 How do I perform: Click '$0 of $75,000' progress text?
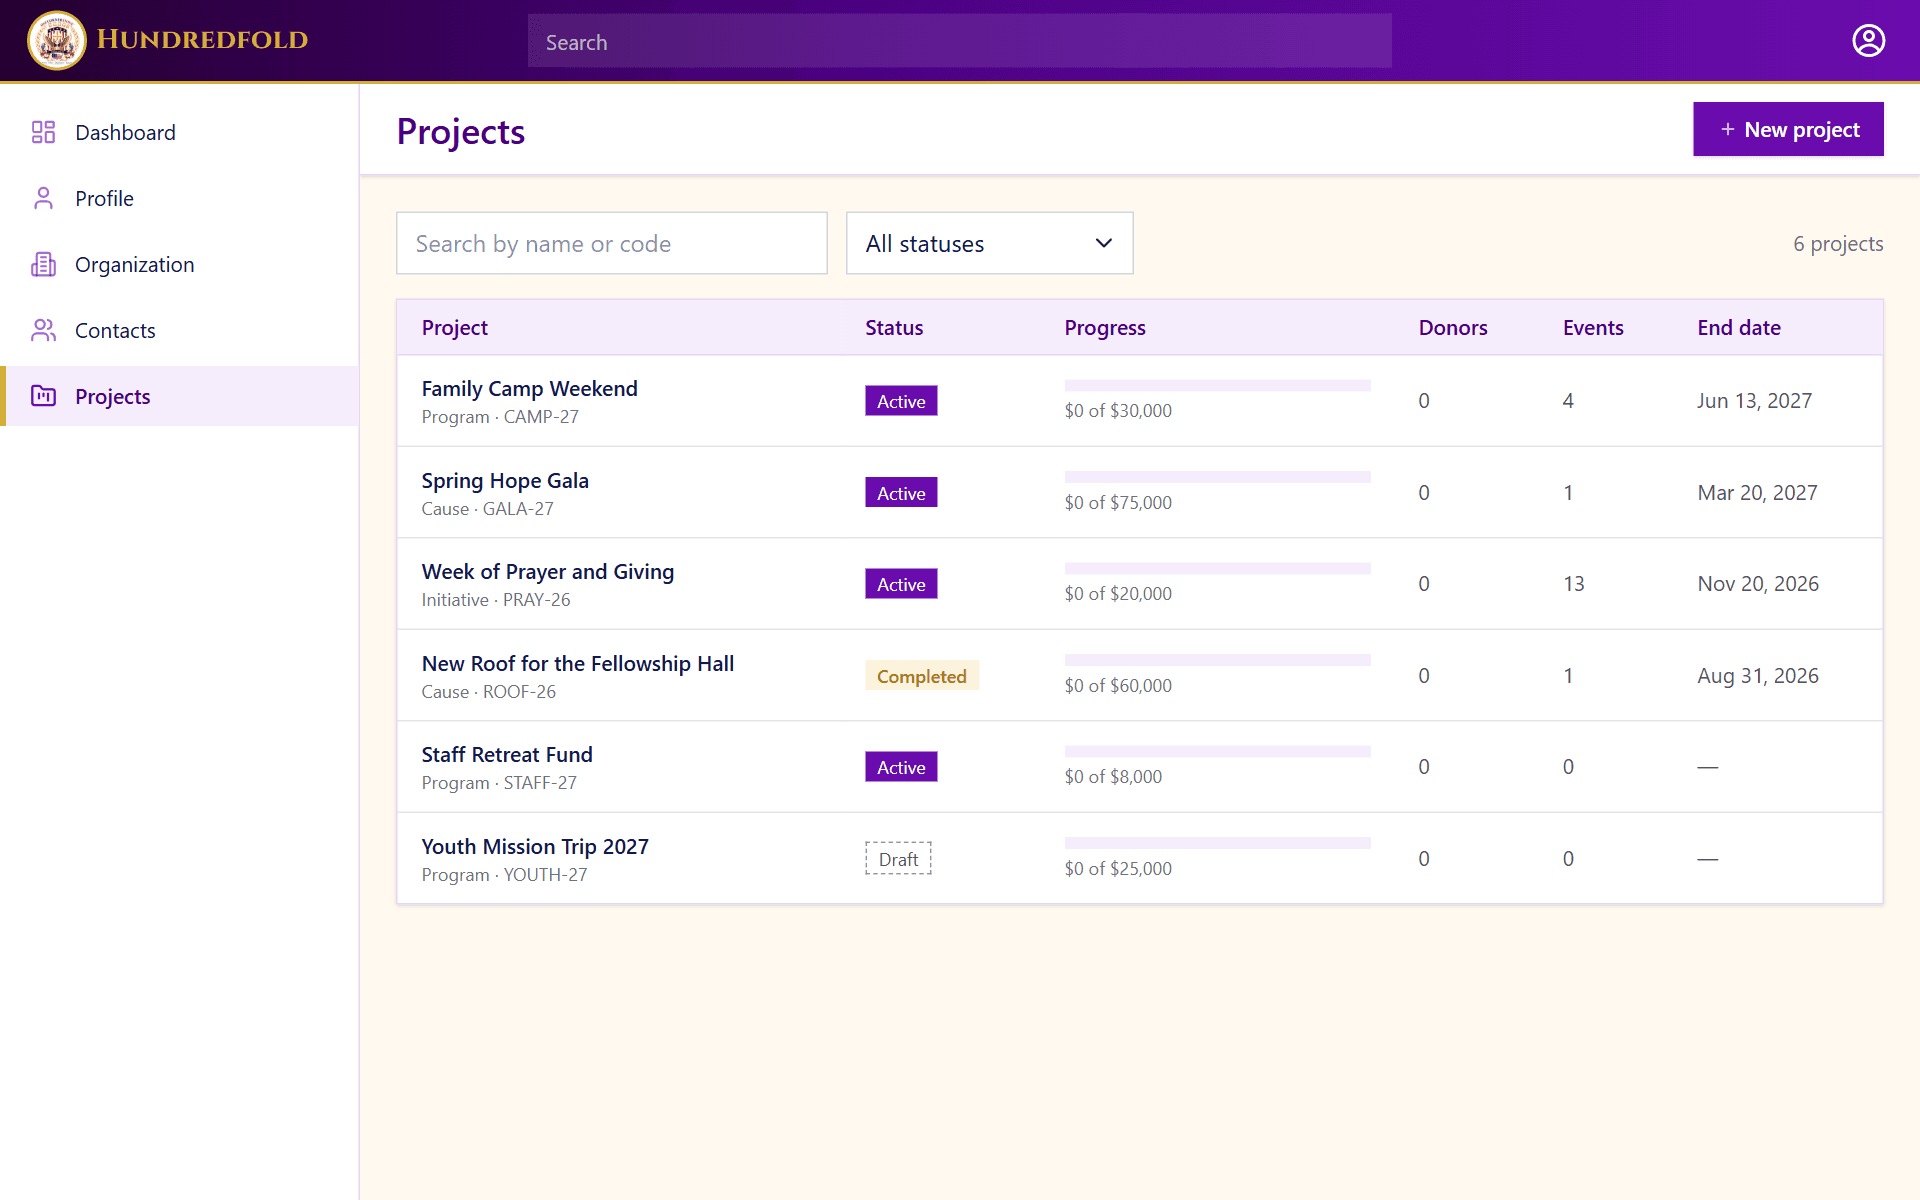[x=1118, y=503]
